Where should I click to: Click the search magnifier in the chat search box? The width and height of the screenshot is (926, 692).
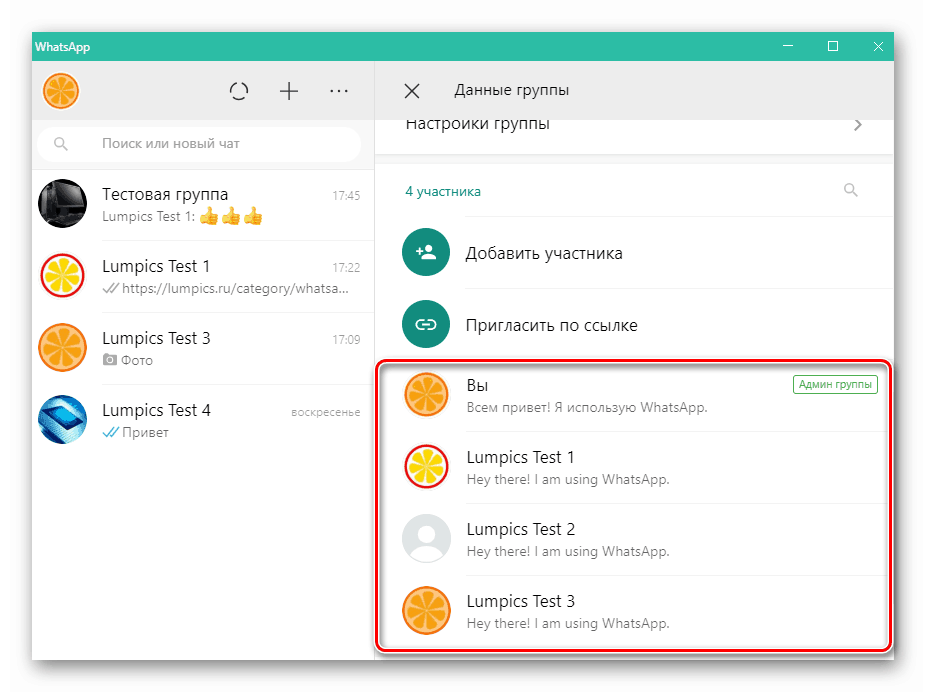tap(61, 143)
